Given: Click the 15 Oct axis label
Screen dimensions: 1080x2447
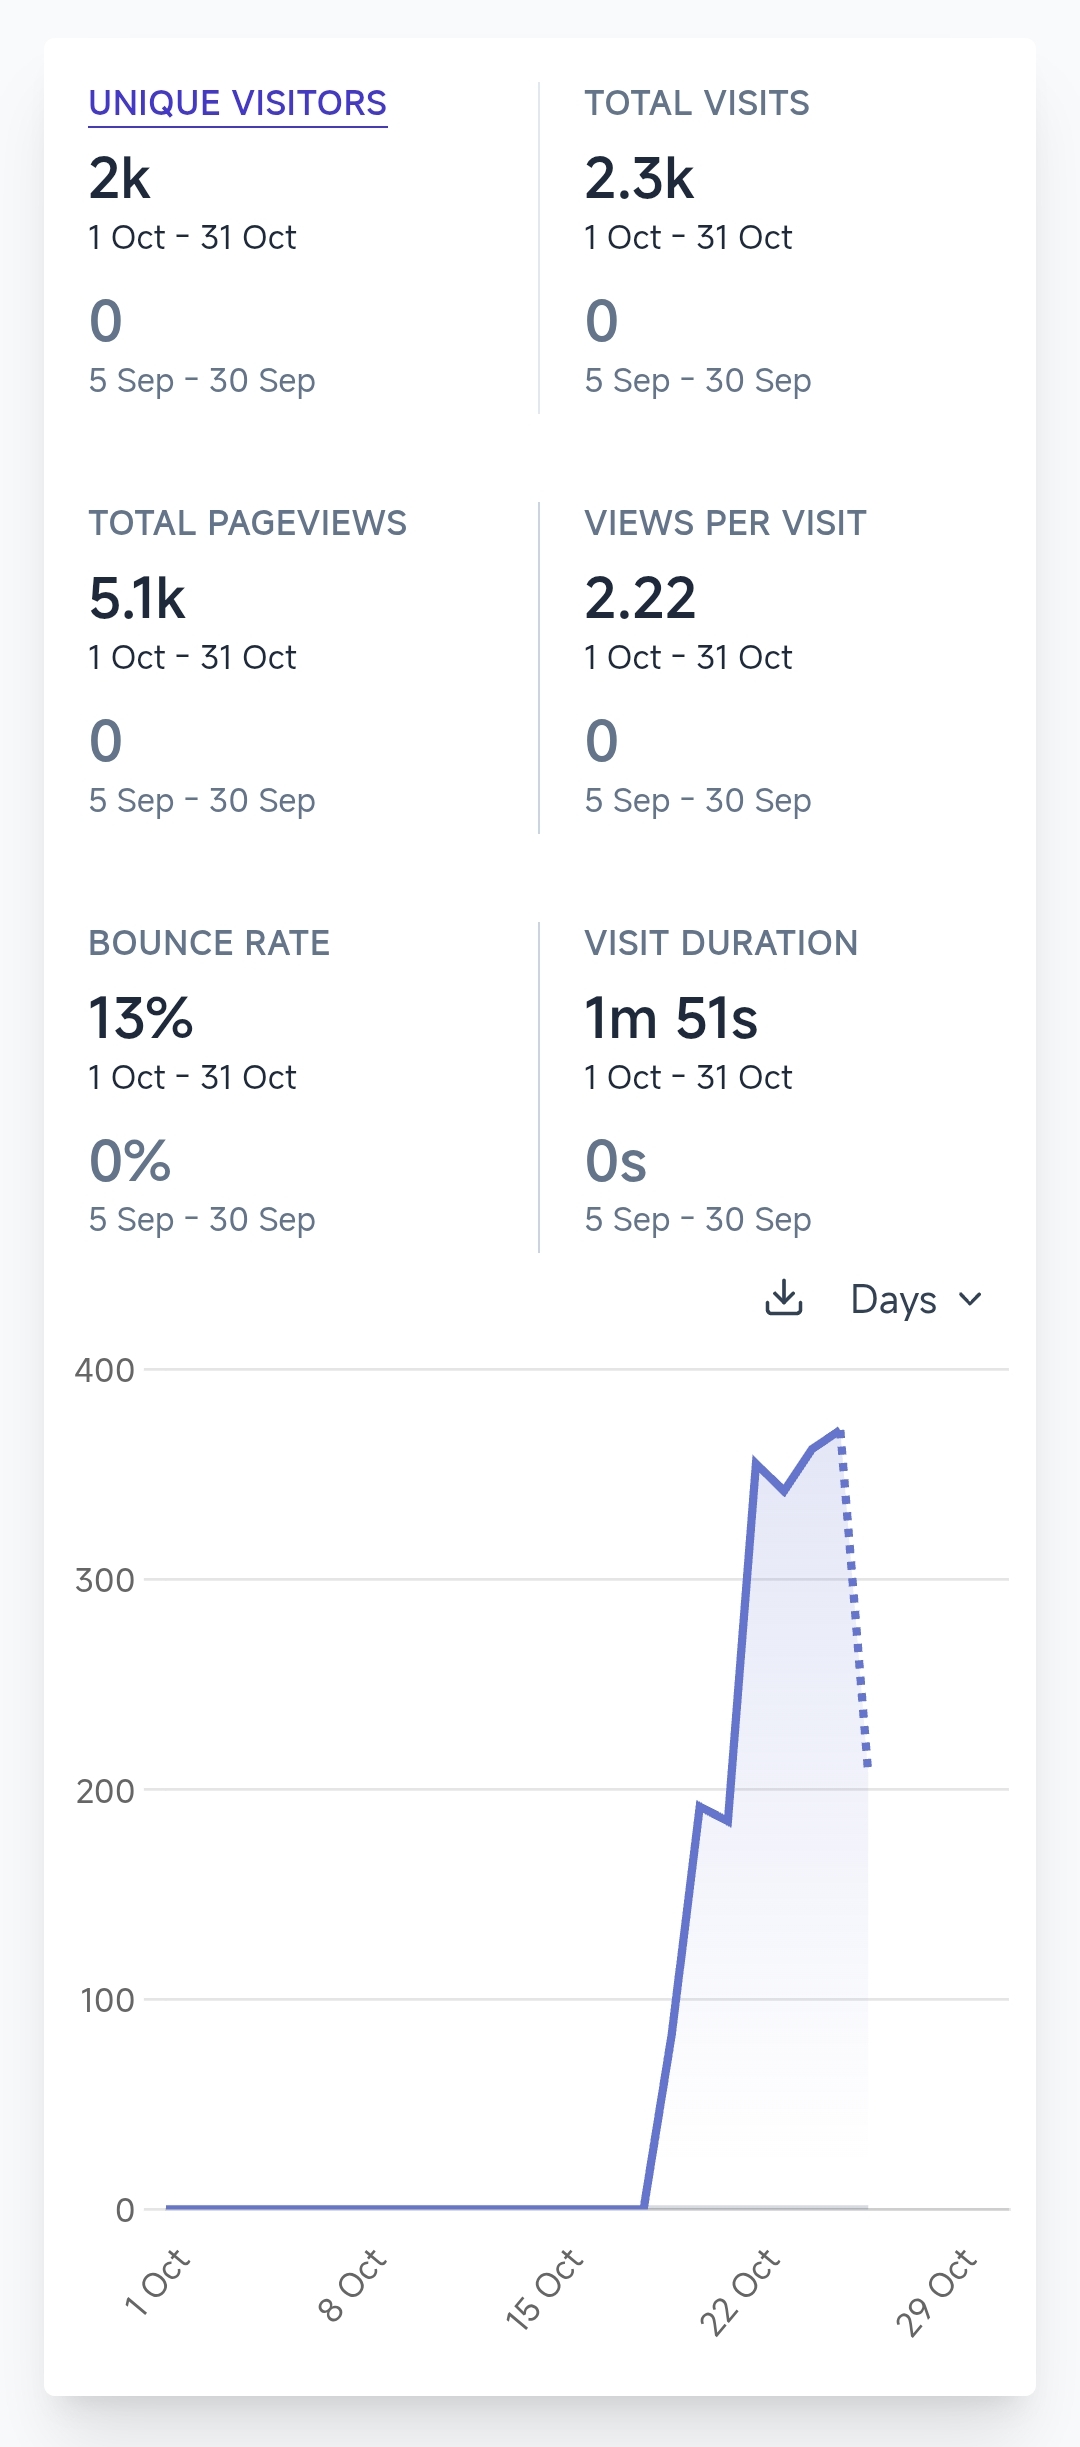Looking at the screenshot, I should coord(543,2289).
